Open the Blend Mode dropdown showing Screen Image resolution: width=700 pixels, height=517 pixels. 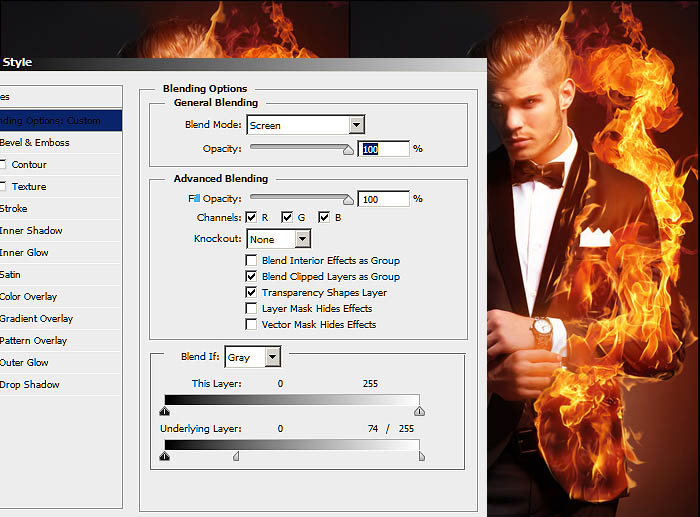pyautogui.click(x=305, y=125)
